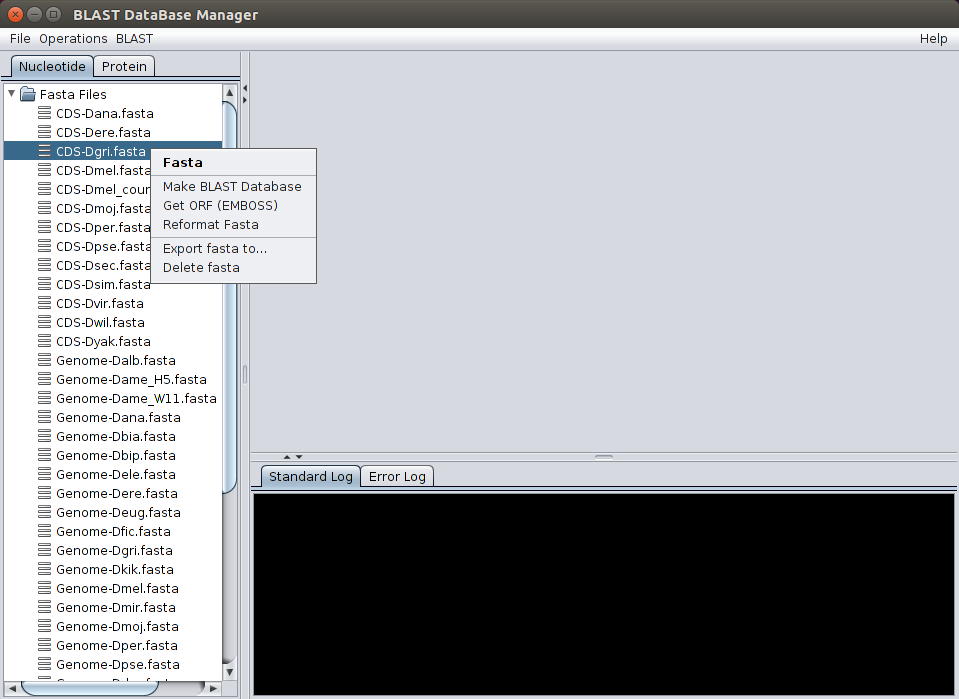Click the tree's vertical scrollbar thumb
Image resolution: width=959 pixels, height=699 pixels.
pos(229,297)
